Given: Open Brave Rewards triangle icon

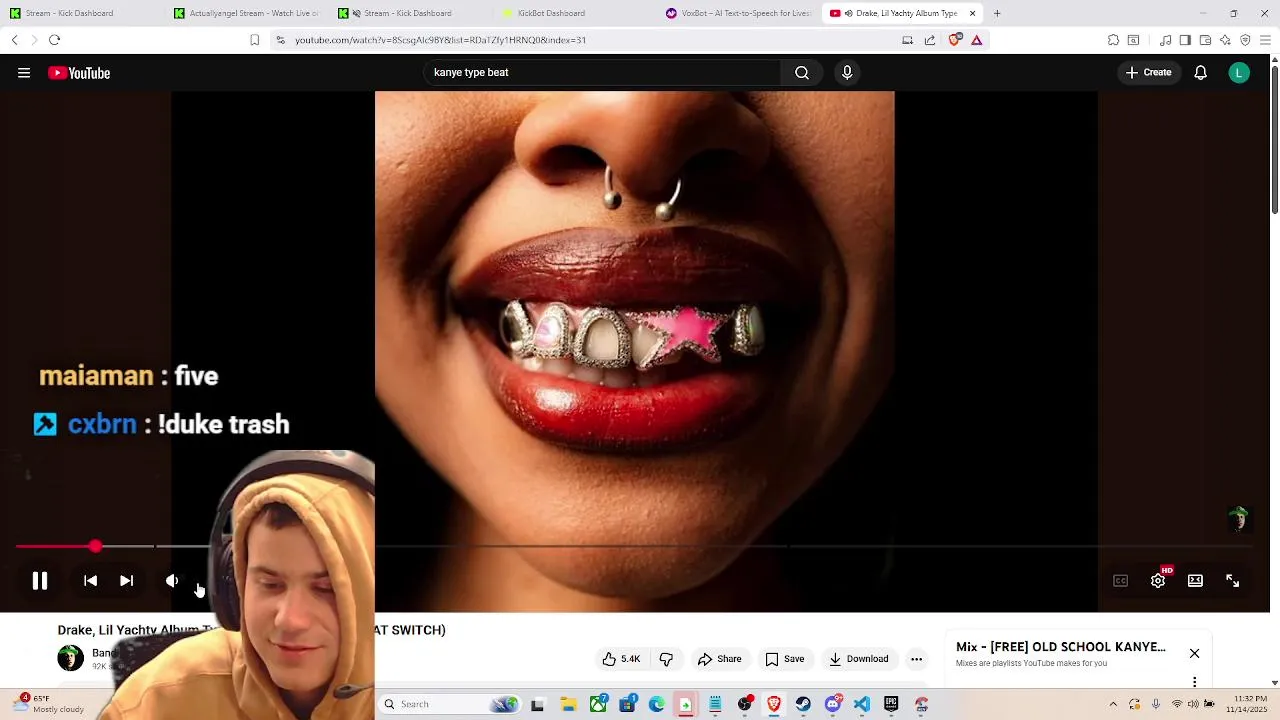Looking at the screenshot, I should [977, 40].
